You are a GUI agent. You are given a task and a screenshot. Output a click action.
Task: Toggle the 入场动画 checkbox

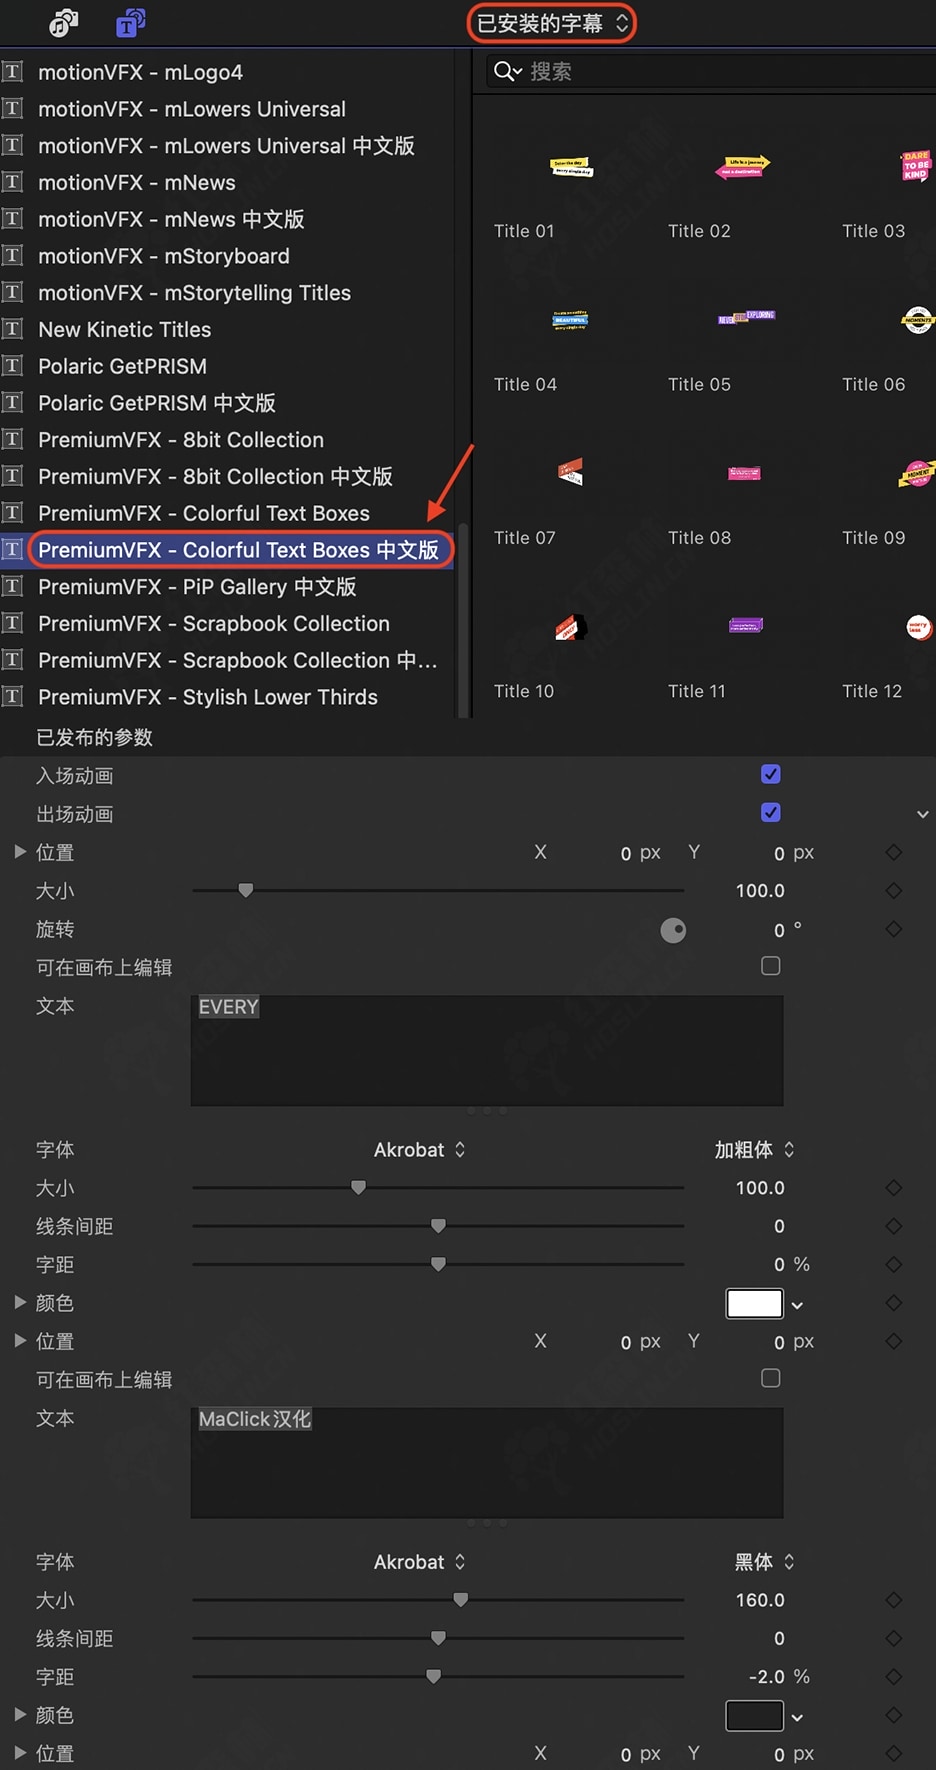(x=771, y=774)
